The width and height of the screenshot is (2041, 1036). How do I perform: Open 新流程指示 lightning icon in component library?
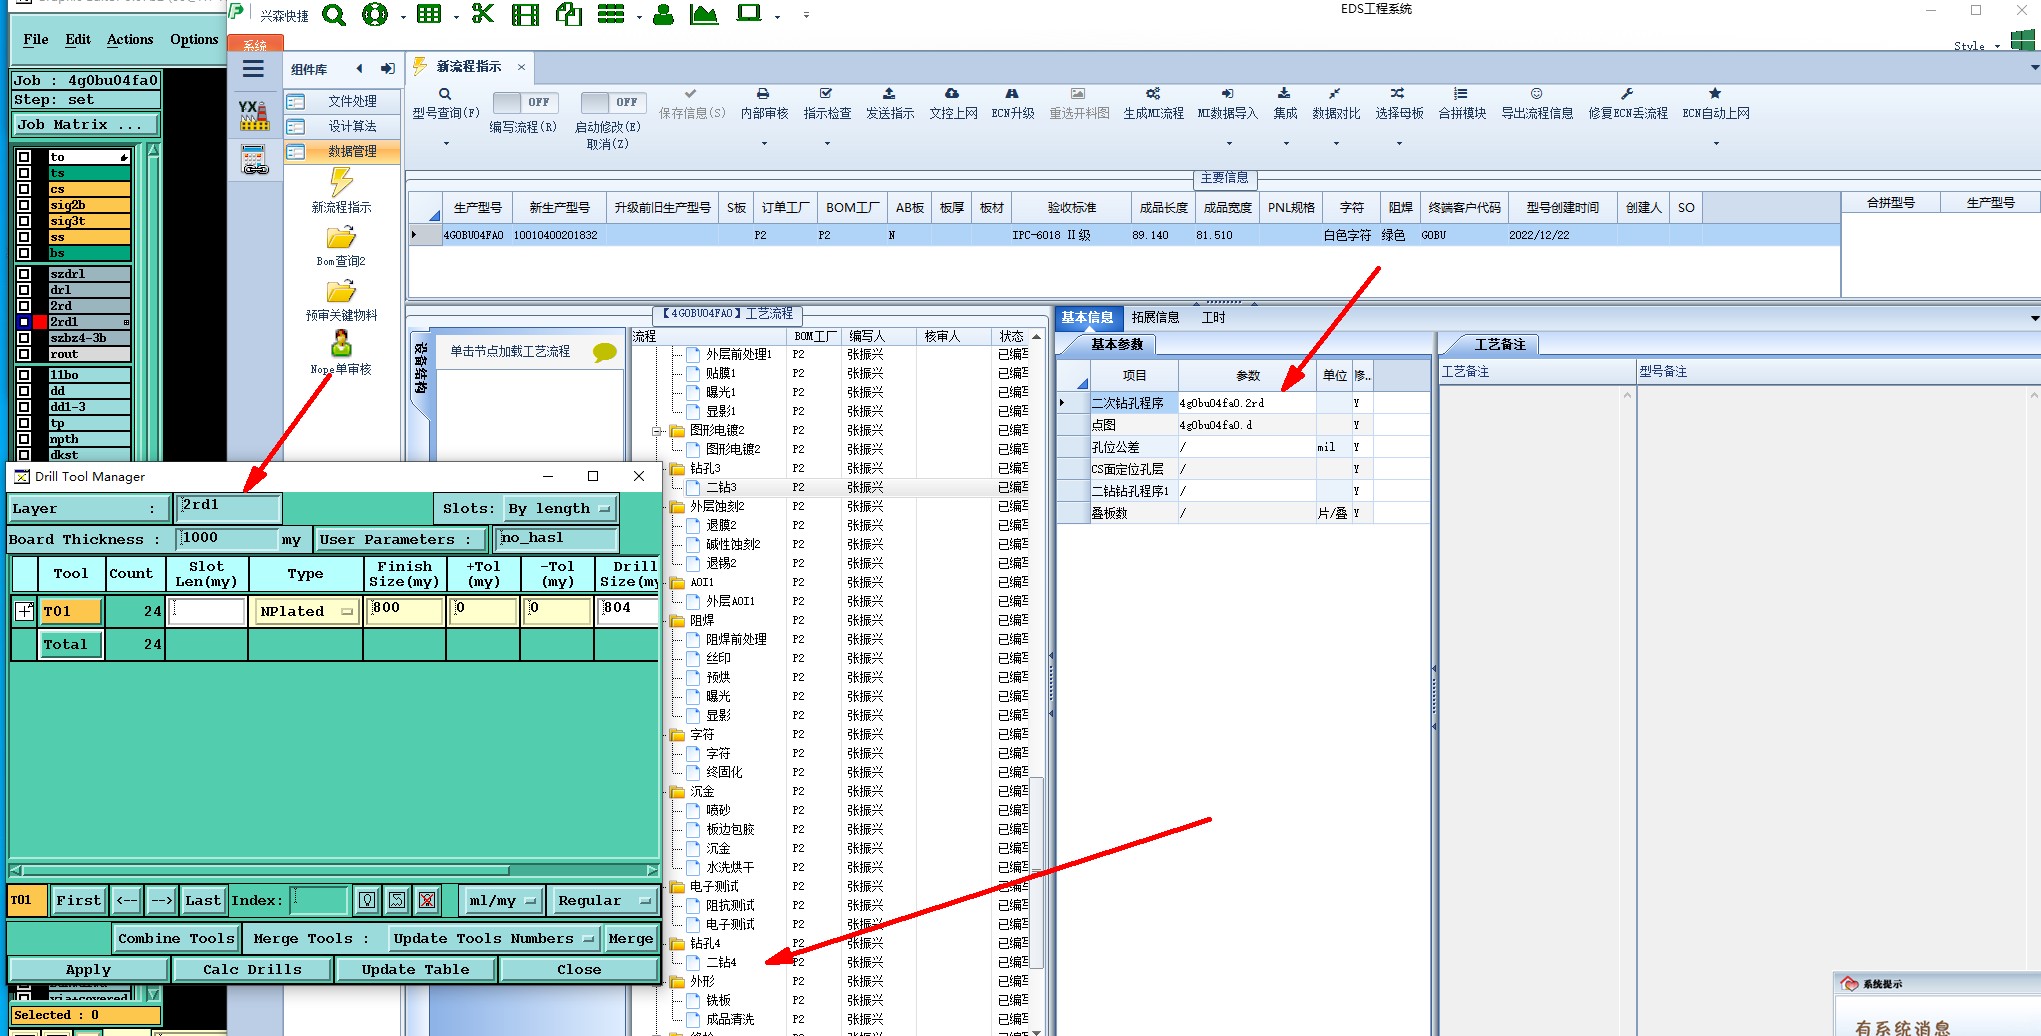342,181
